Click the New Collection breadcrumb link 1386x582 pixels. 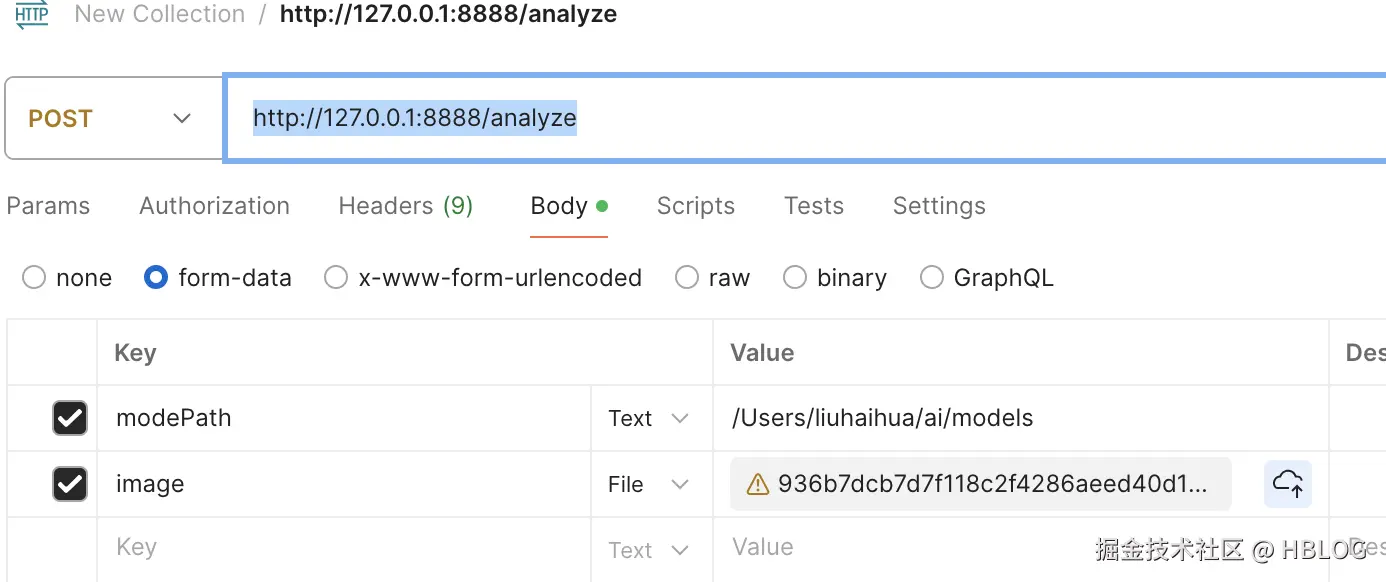pyautogui.click(x=160, y=14)
